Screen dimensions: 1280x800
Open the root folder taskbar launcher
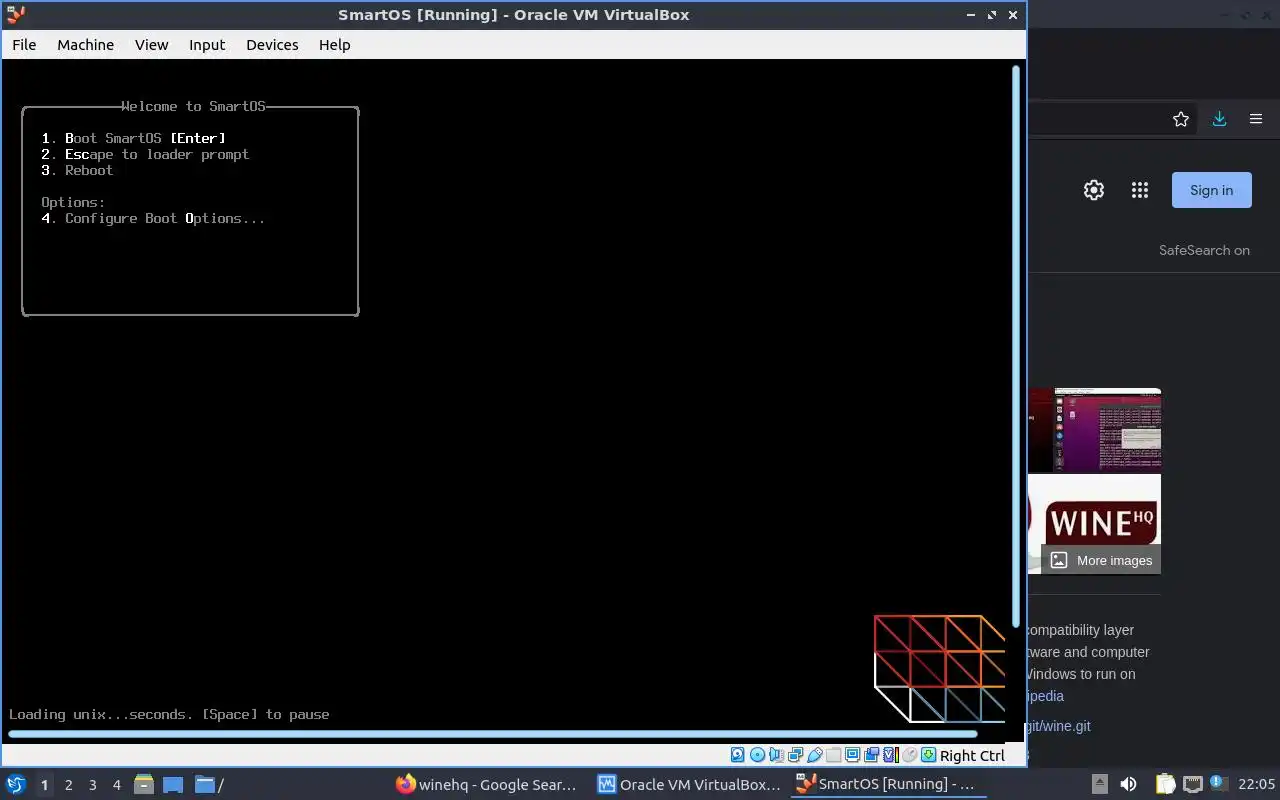(209, 784)
